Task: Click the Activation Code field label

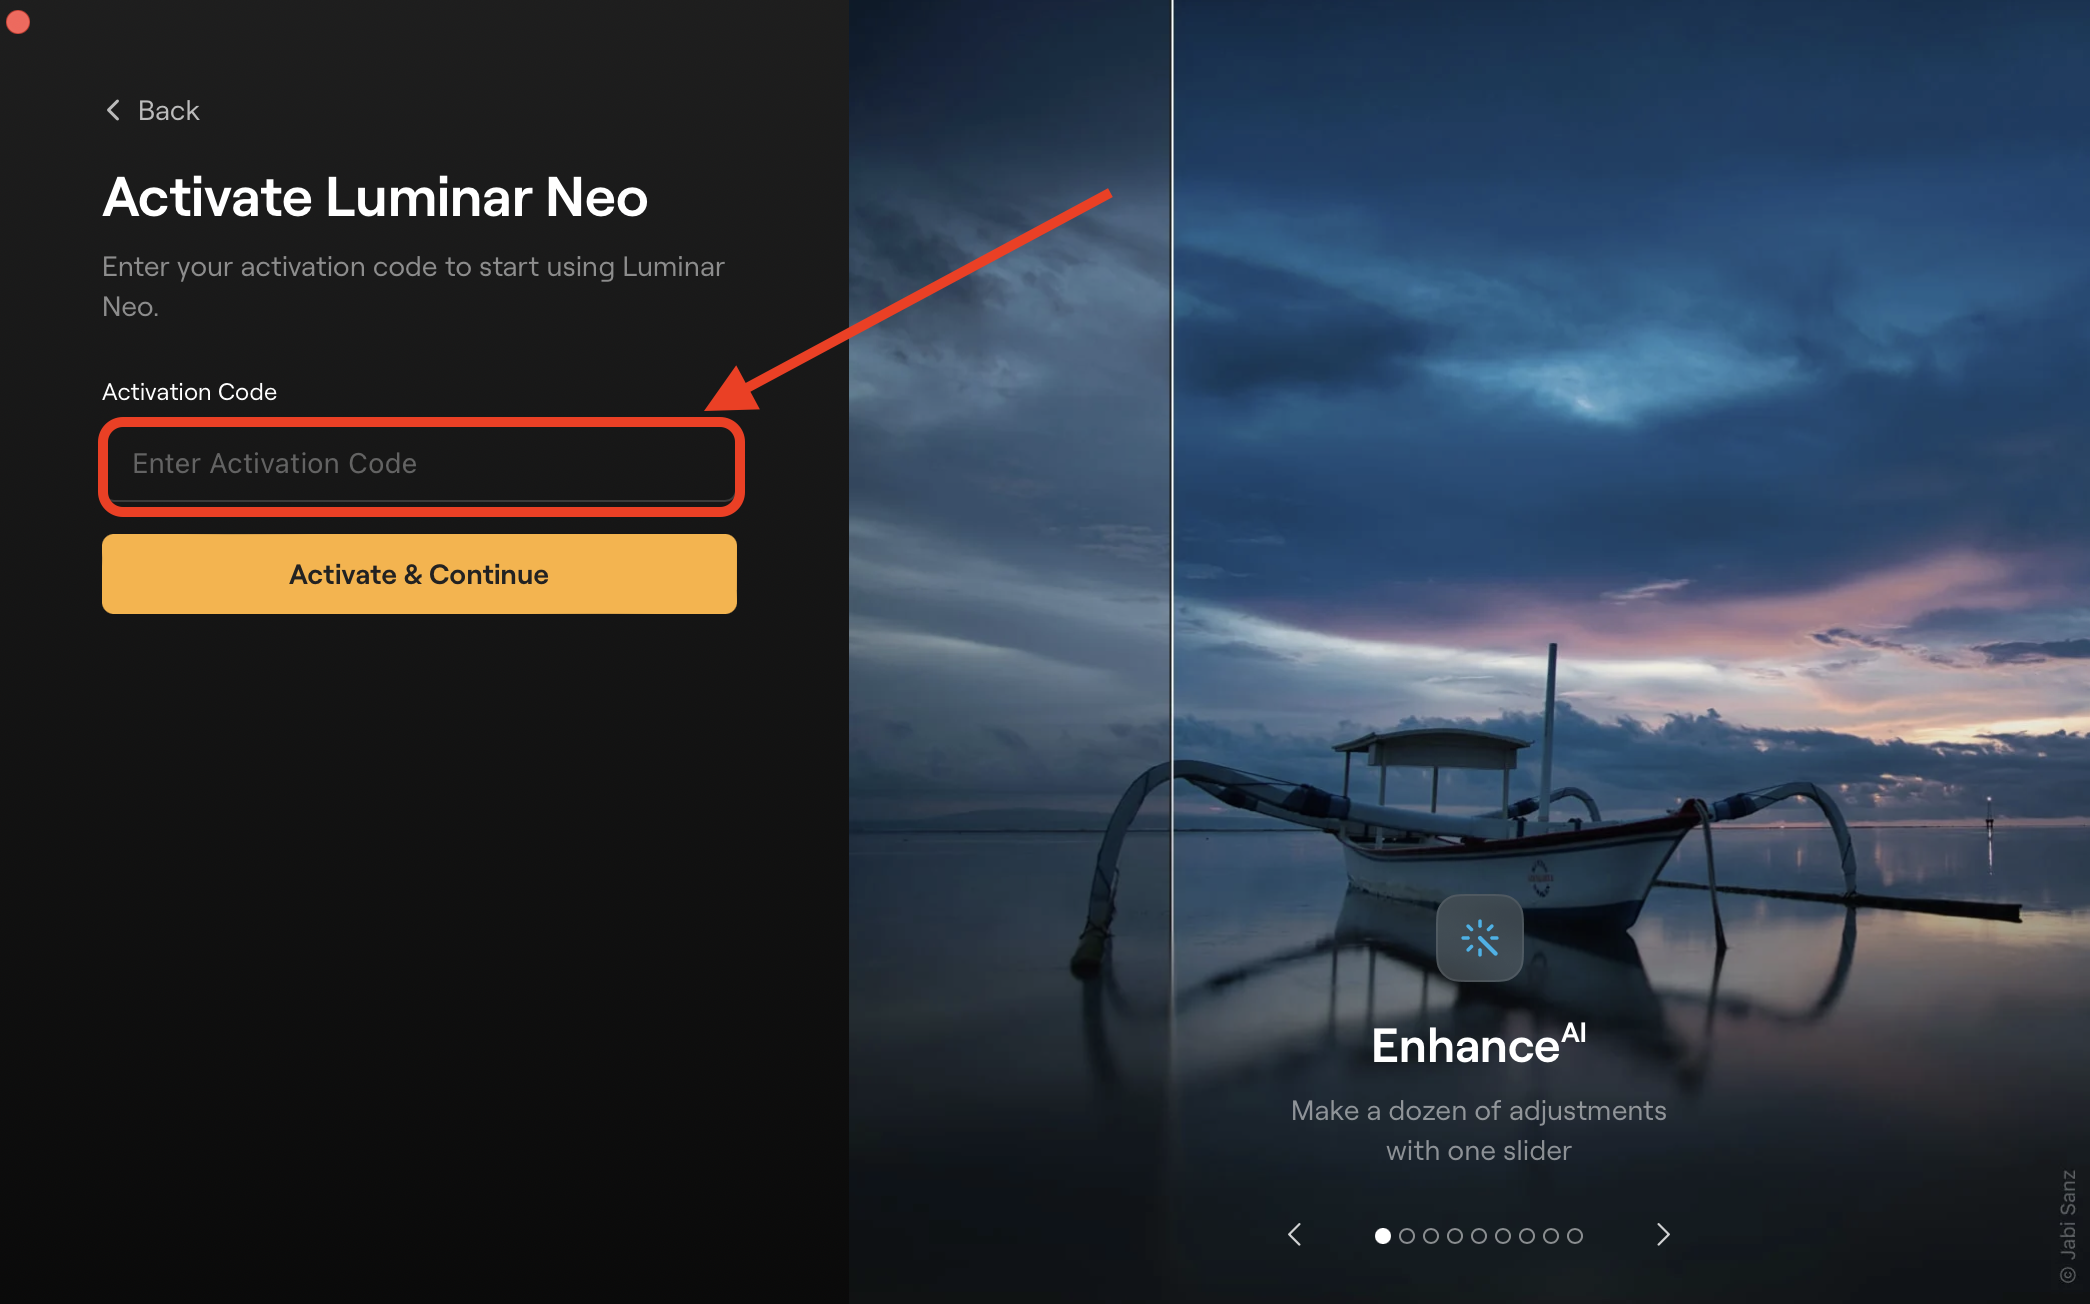Action: (x=189, y=392)
